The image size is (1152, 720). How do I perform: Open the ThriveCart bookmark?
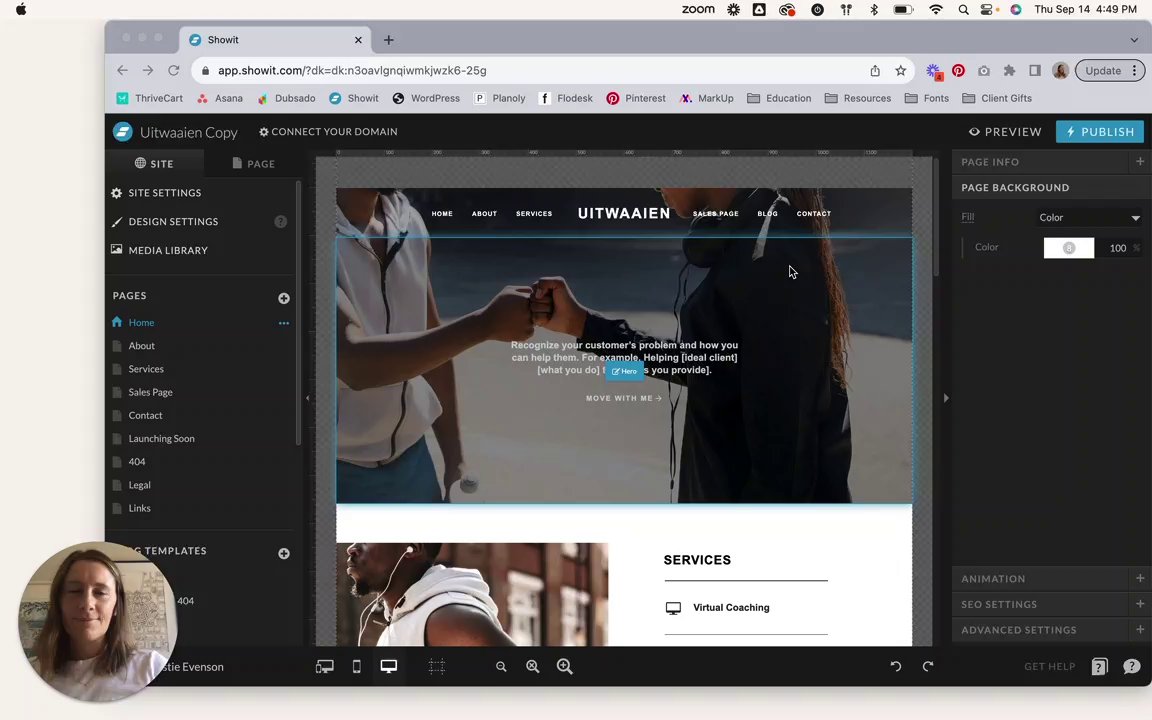tap(150, 98)
